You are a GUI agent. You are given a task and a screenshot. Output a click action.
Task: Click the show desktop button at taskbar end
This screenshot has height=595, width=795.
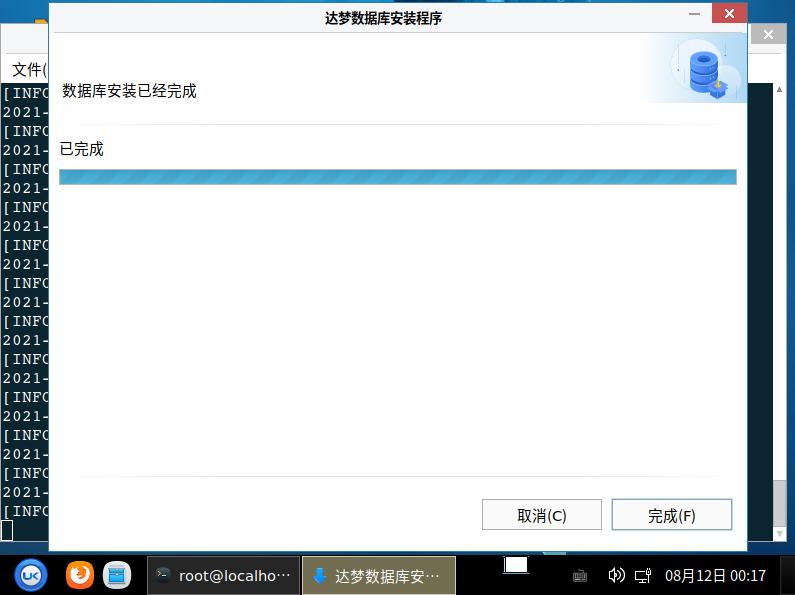click(x=787, y=576)
